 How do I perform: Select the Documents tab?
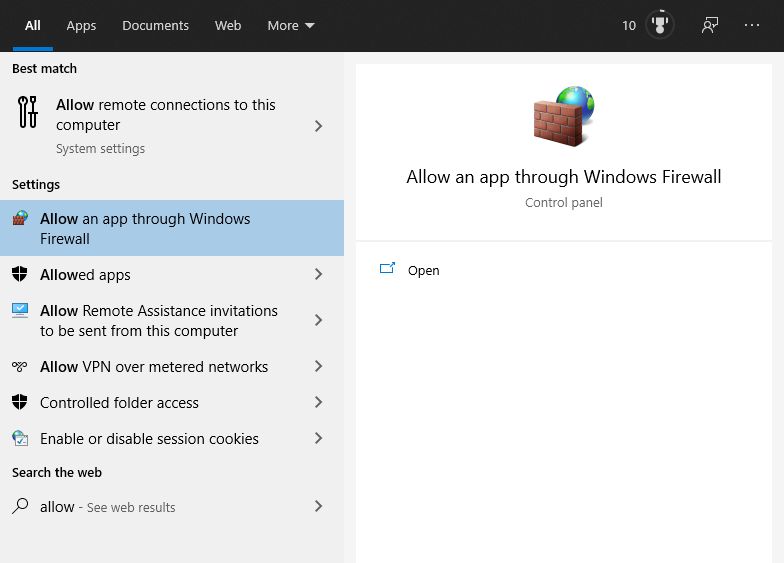click(x=156, y=26)
